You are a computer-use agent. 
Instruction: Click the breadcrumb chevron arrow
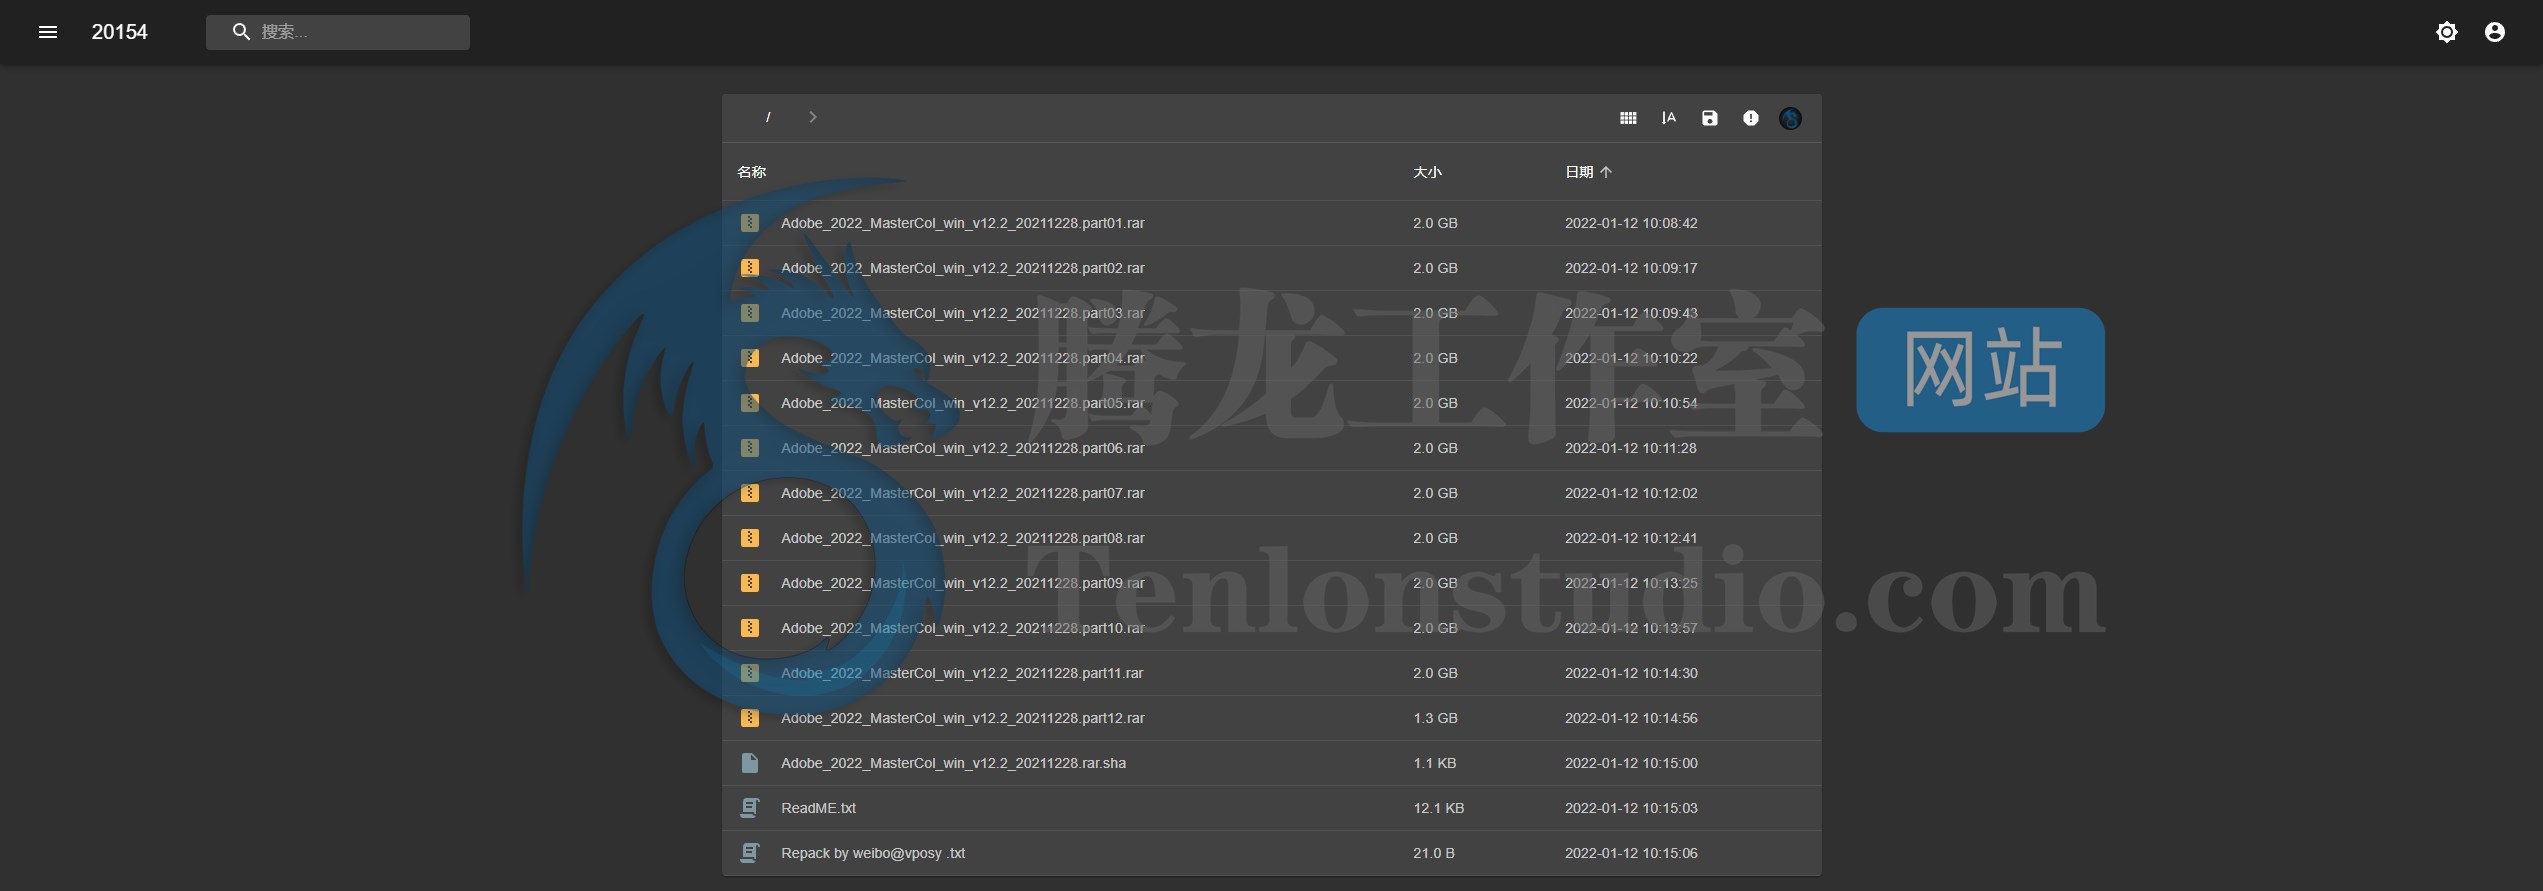pos(813,117)
